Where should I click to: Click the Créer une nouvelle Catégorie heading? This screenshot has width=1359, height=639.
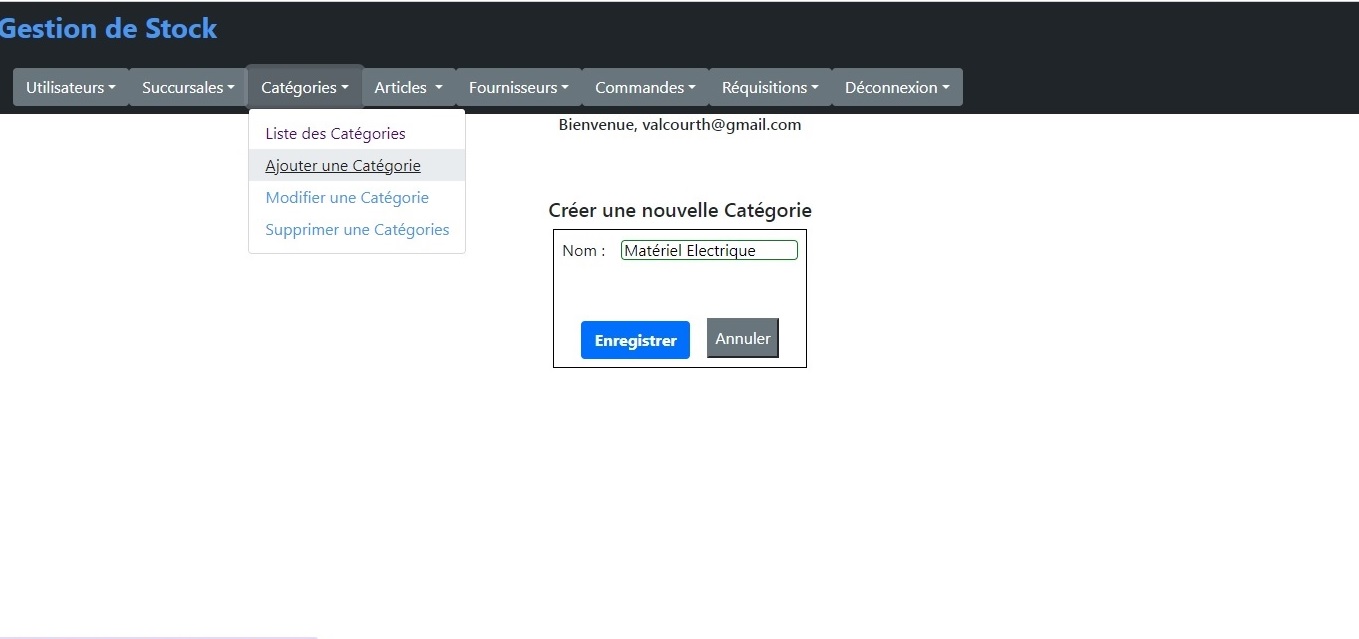pyautogui.click(x=680, y=211)
